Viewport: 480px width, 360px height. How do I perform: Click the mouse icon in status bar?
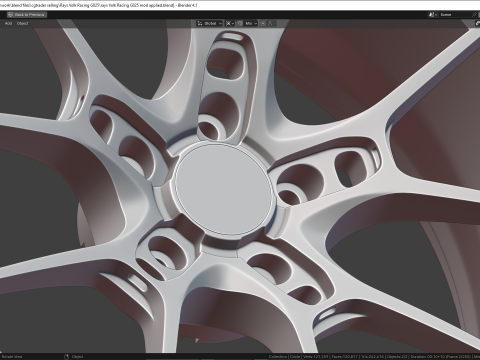pos(66,357)
